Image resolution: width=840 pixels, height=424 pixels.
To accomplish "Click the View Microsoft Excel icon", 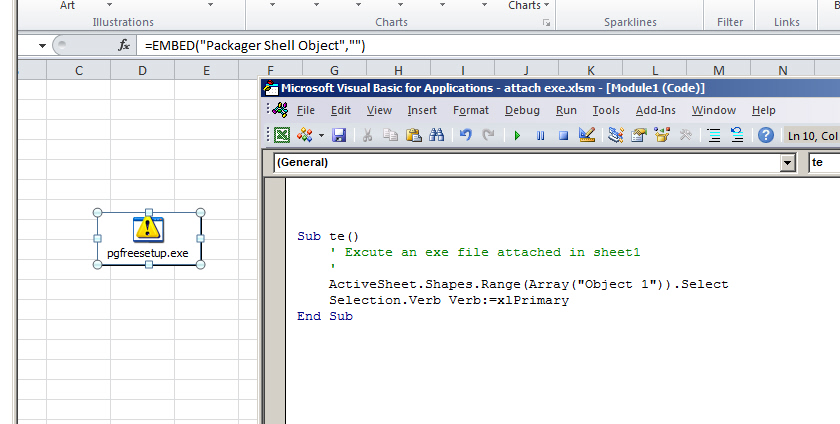I will pos(283,135).
